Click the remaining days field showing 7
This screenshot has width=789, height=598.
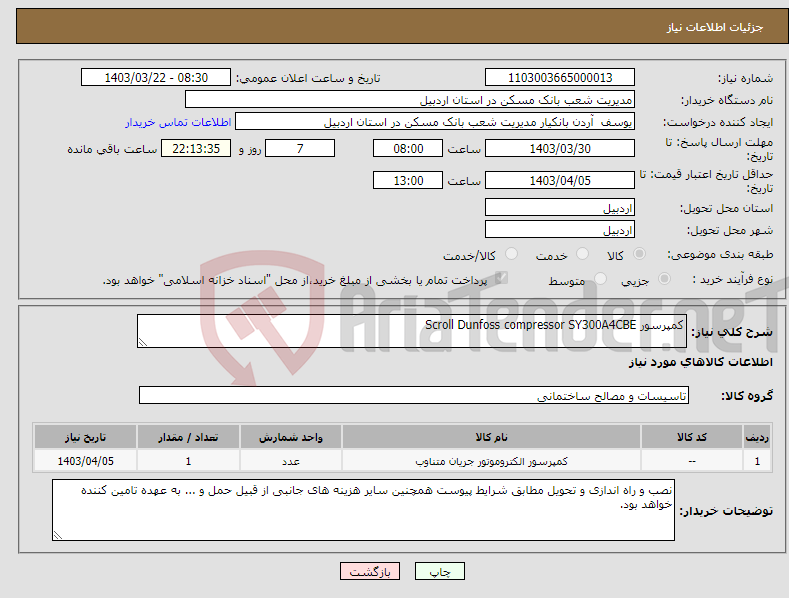(x=300, y=148)
